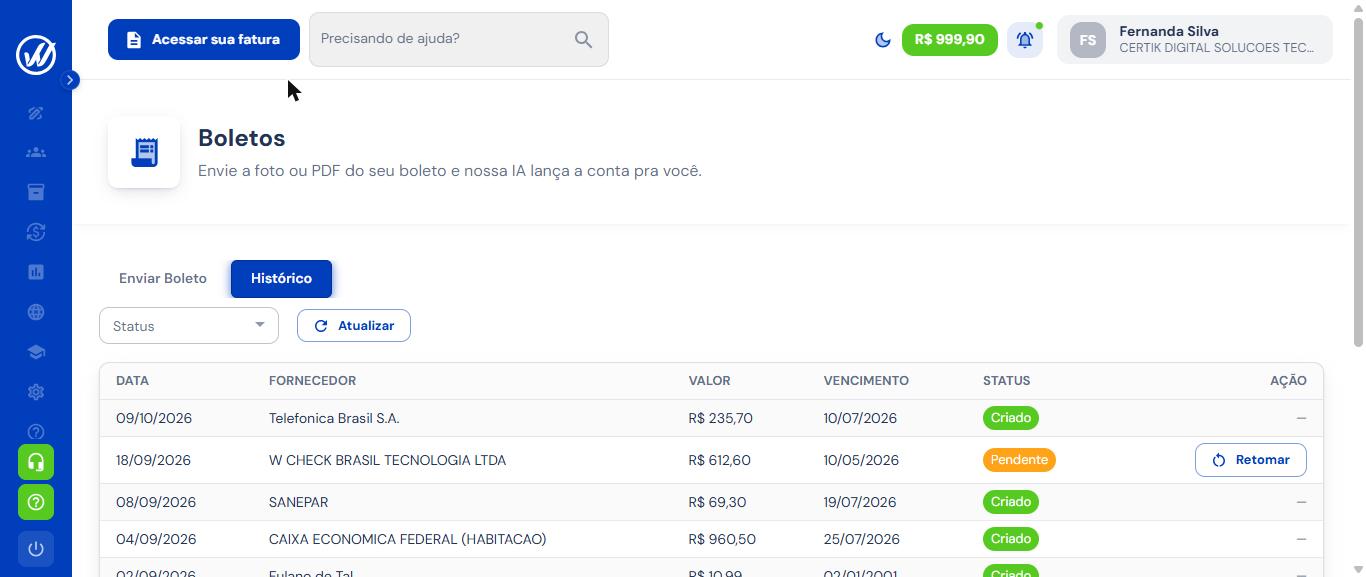1366x577 pixels.
Task: Open the bar chart reports sidebar icon
Action: [x=36, y=272]
